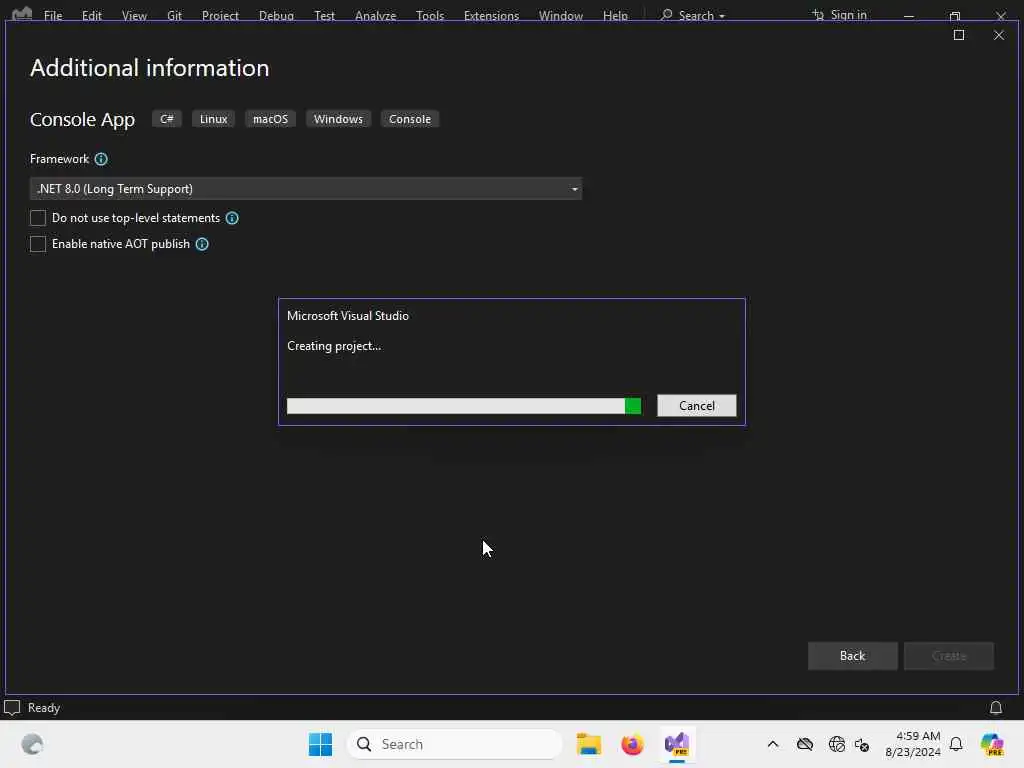Click the feedback icon in status bar
Viewport: 1024px width, 768px height.
coord(12,708)
